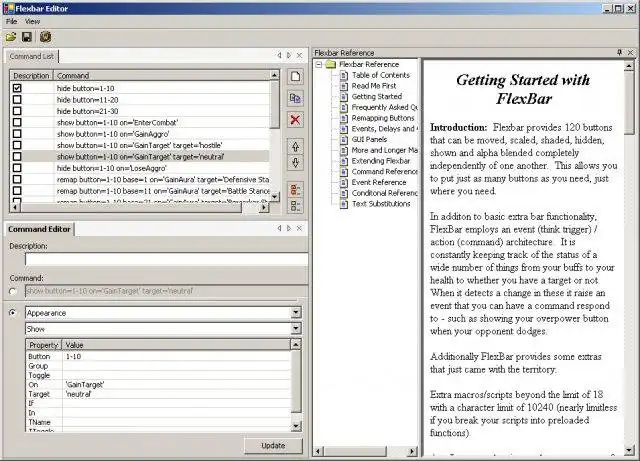Click the orange check-all commands icon
640x461 pixels.
tap(296, 189)
